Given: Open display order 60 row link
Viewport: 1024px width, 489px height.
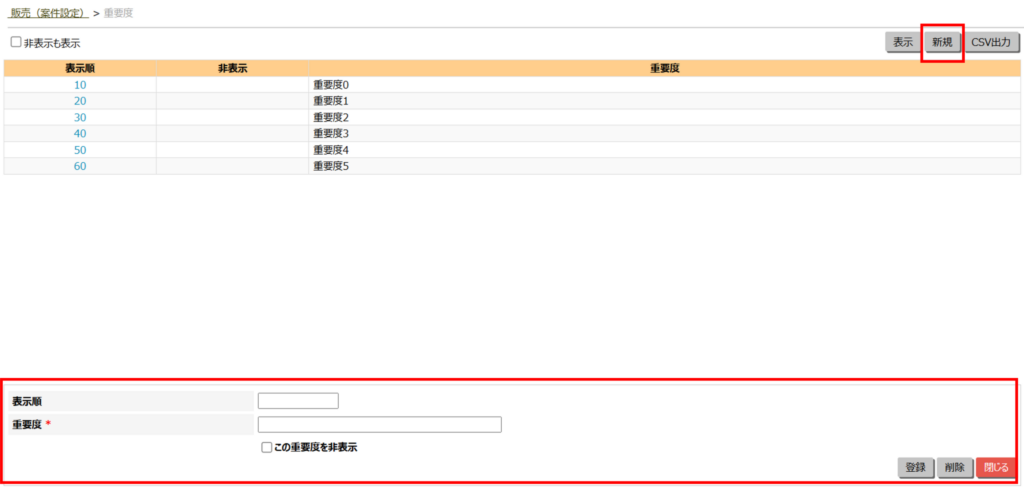Looking at the screenshot, I should [x=80, y=166].
